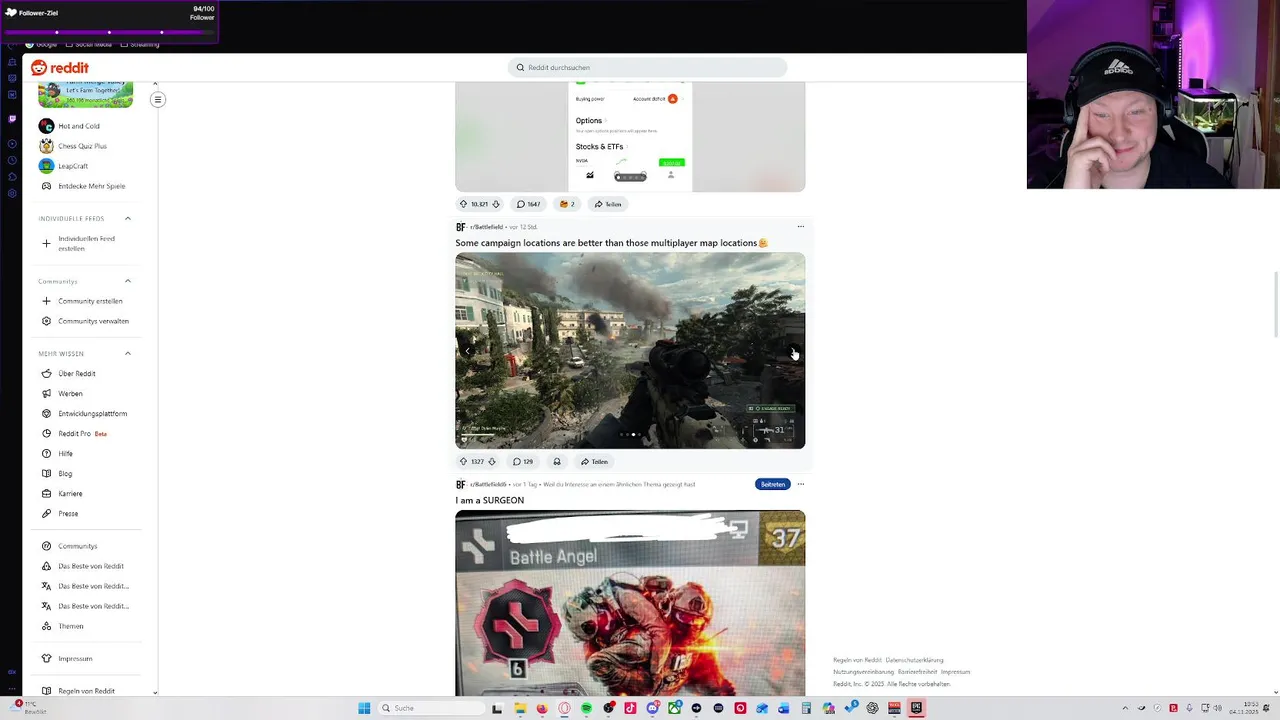This screenshot has width=1280, height=720.
Task: Click the award button showing 2
Action: point(567,204)
